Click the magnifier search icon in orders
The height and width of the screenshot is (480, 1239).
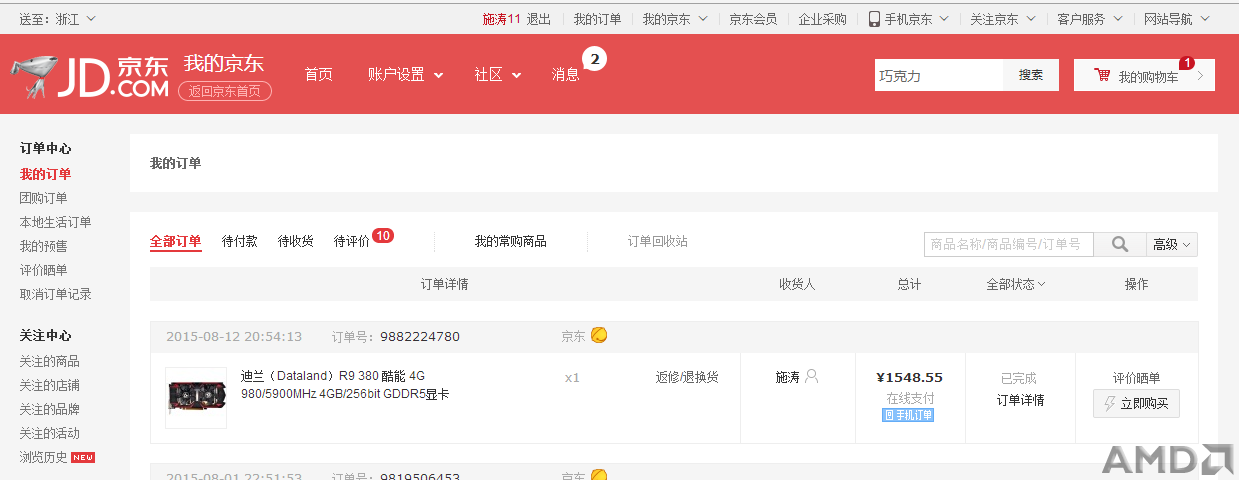[1120, 244]
